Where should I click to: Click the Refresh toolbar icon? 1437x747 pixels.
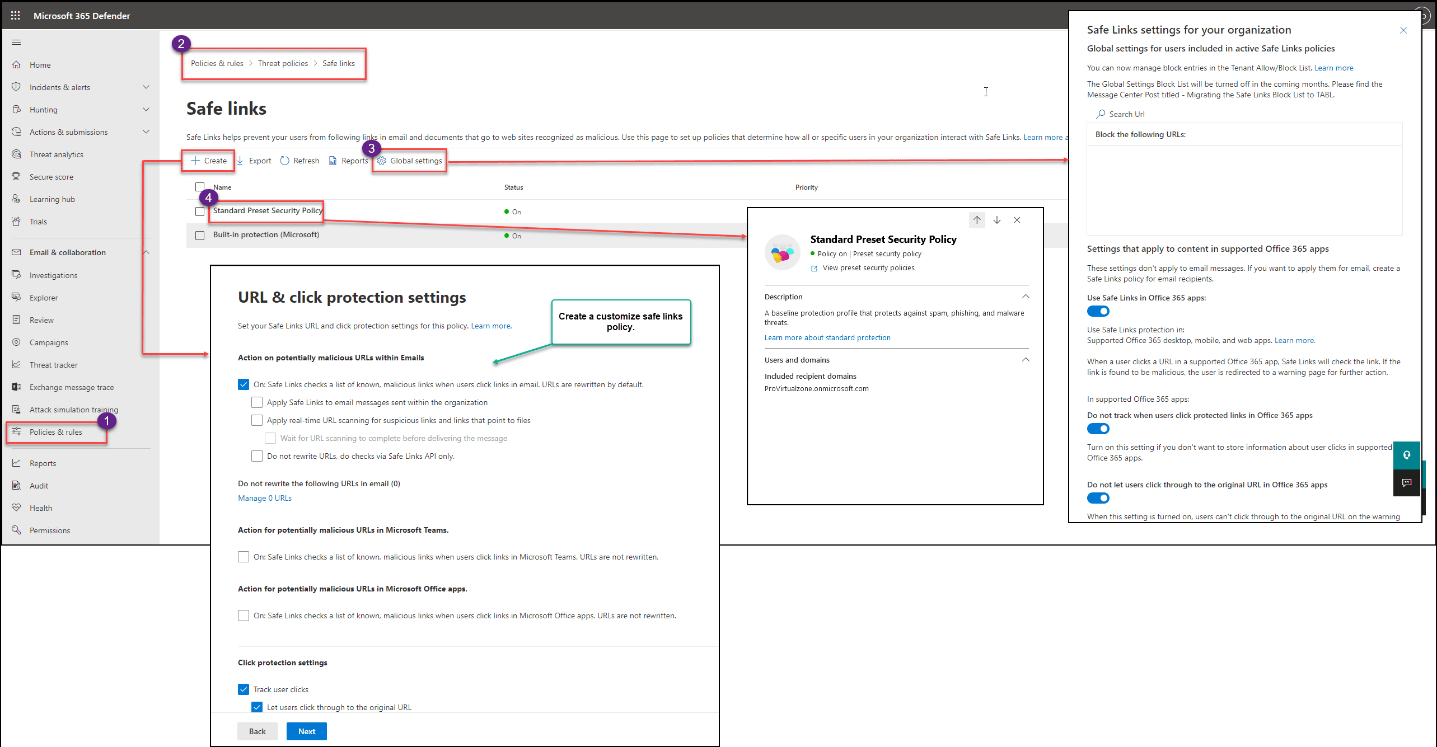point(284,160)
